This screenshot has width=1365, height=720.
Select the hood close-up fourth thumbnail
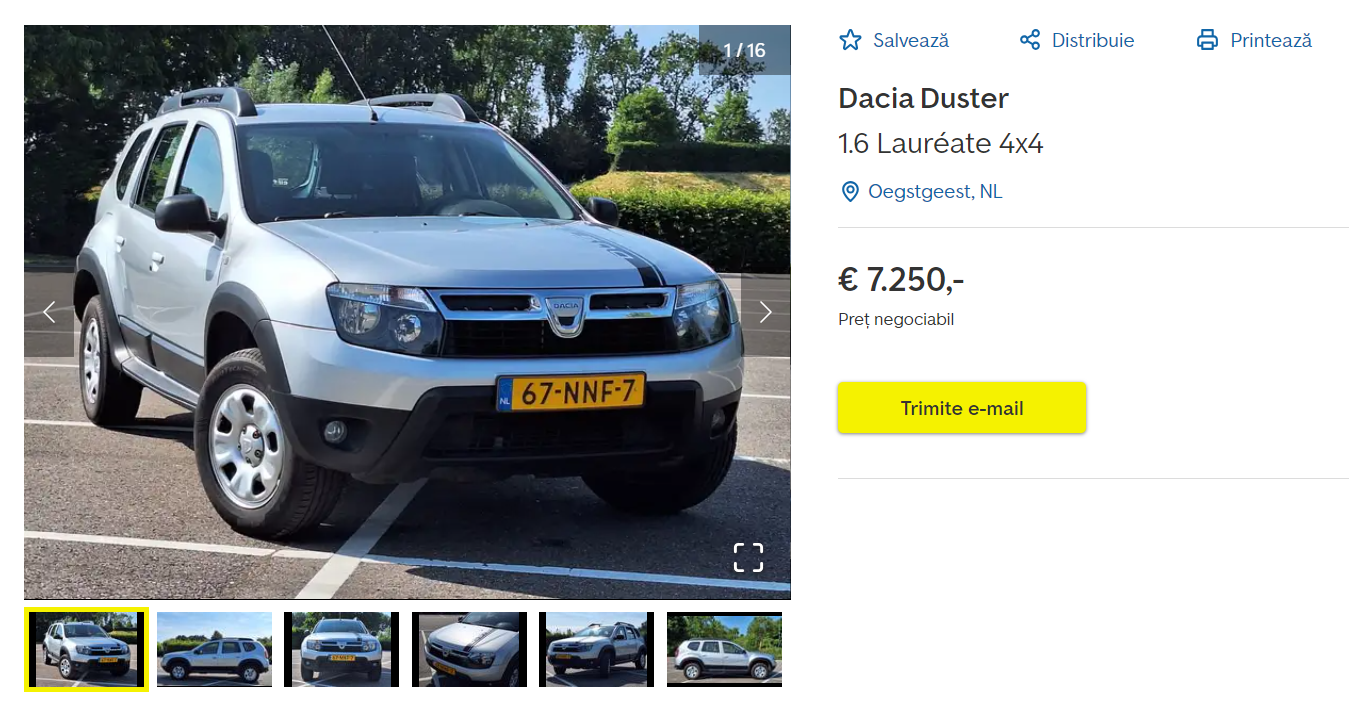click(x=469, y=649)
